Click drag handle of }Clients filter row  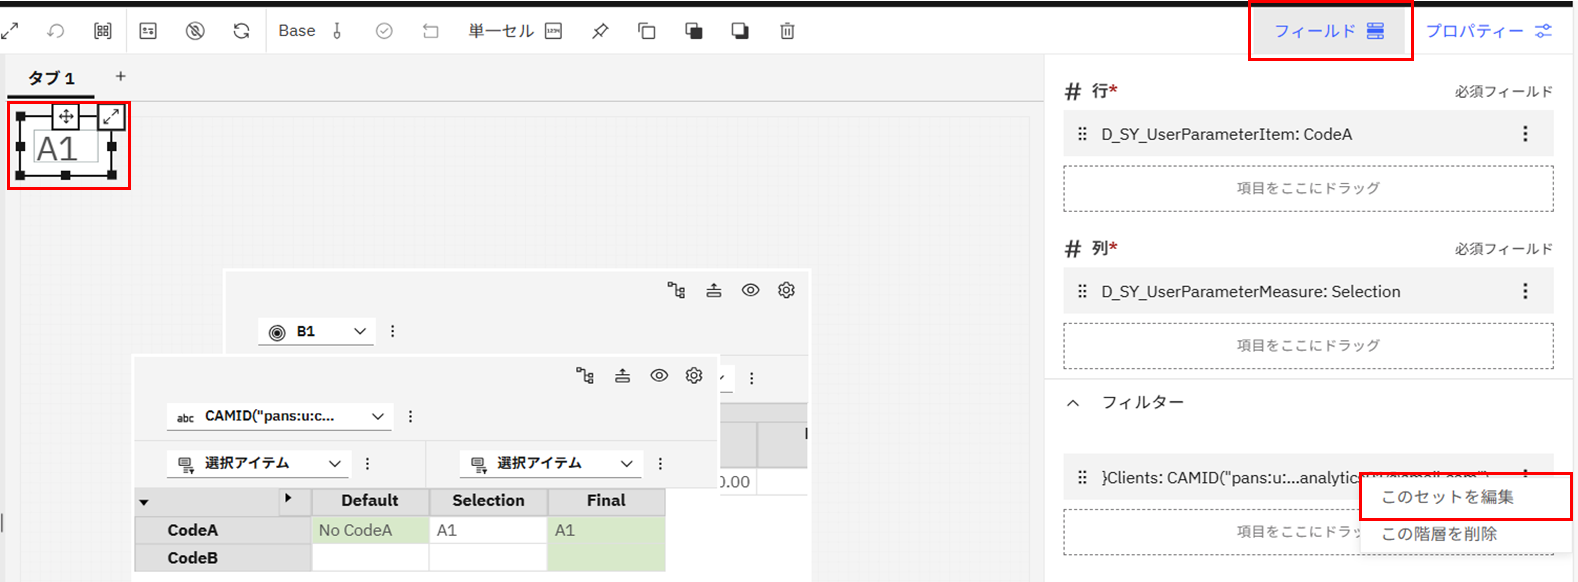[x=1082, y=478]
